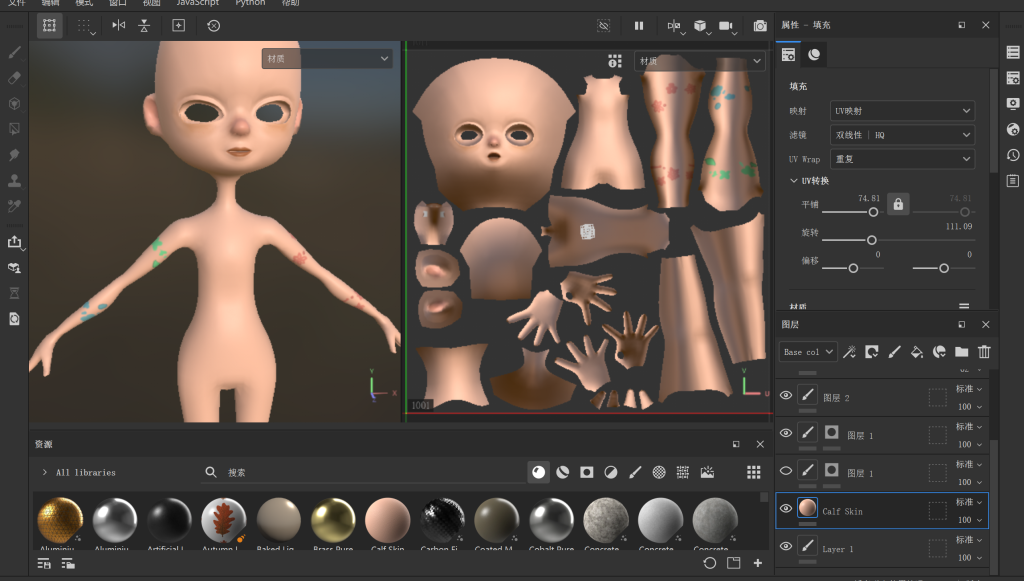
Task: Add an effect with the magic wand icon
Action: point(849,352)
